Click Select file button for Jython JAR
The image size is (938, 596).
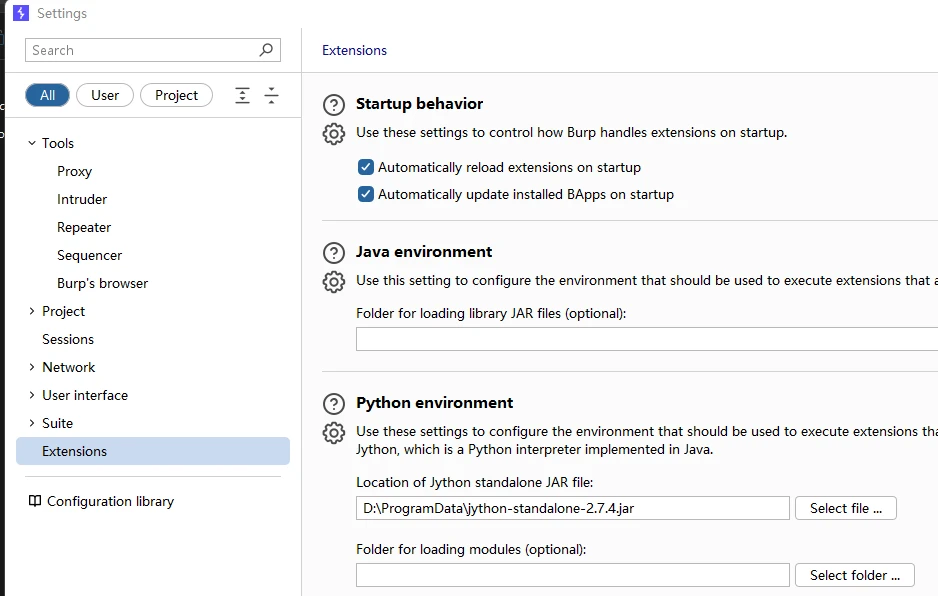point(845,508)
